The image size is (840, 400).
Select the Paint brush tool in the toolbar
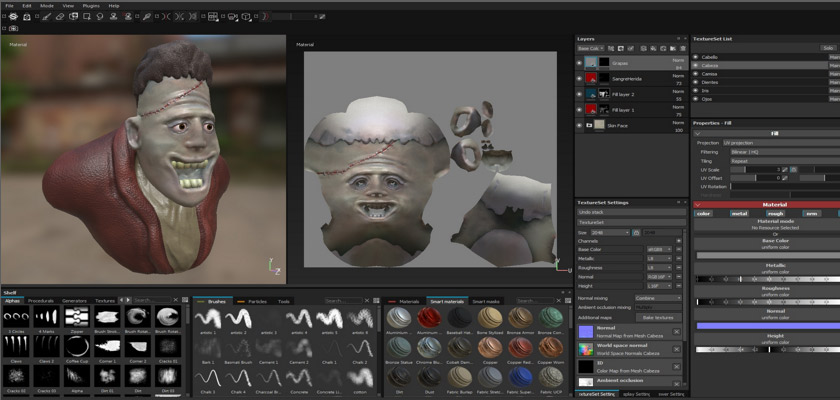click(45, 16)
